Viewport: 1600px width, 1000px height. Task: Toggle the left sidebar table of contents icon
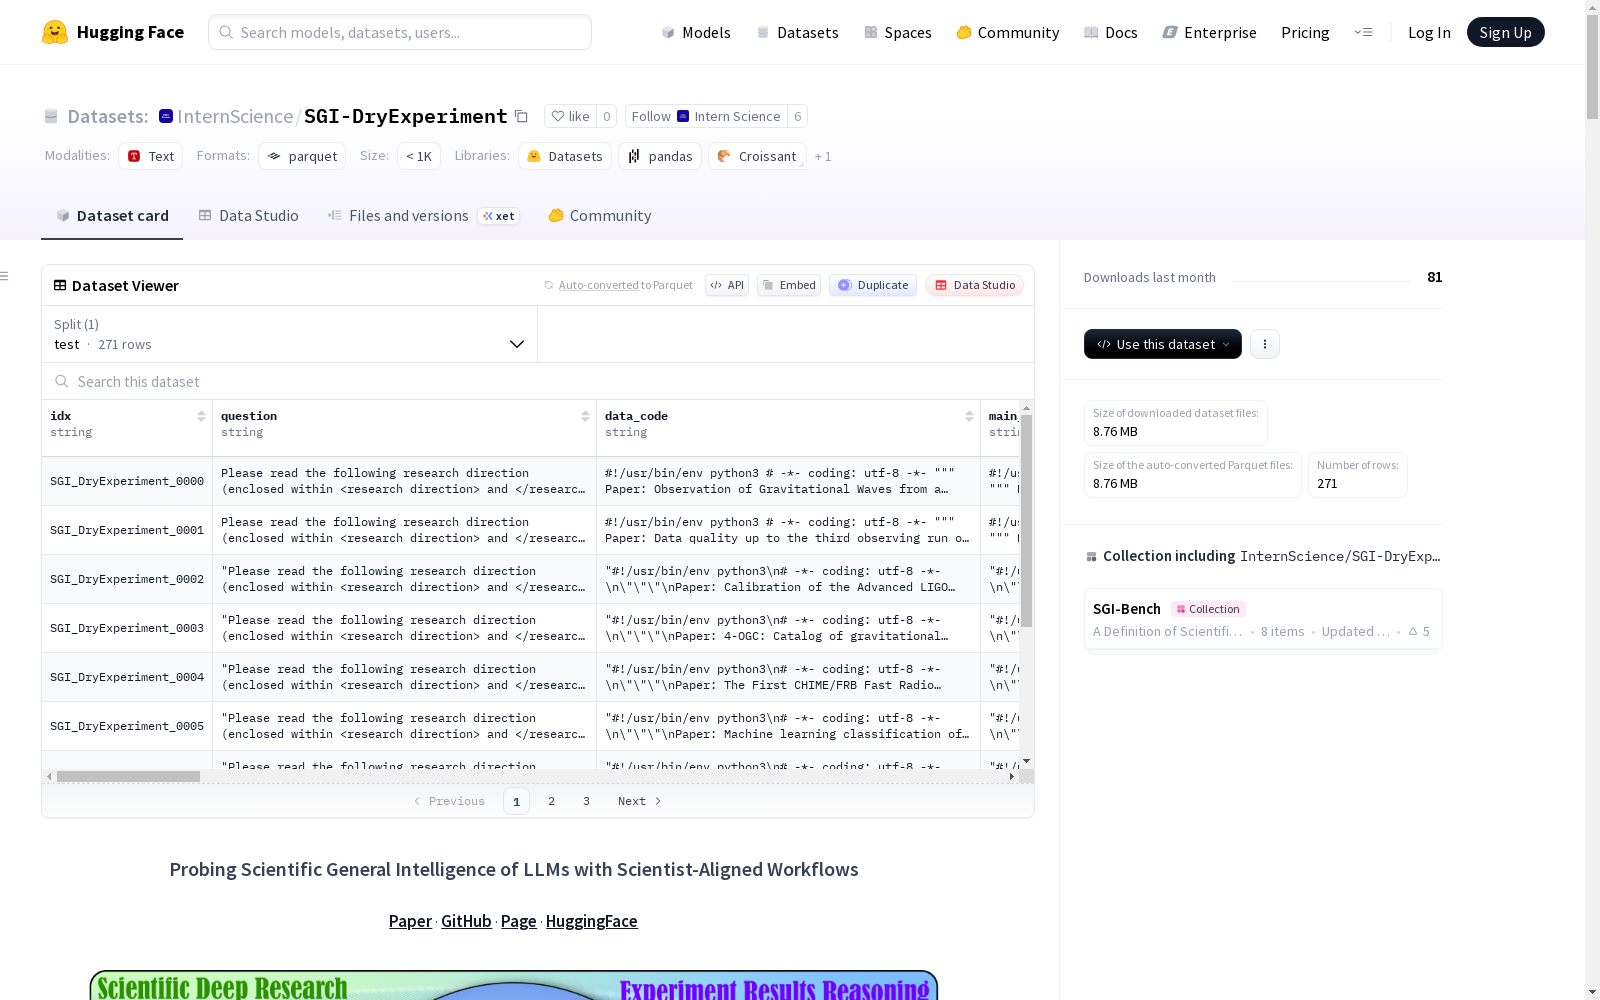point(5,276)
